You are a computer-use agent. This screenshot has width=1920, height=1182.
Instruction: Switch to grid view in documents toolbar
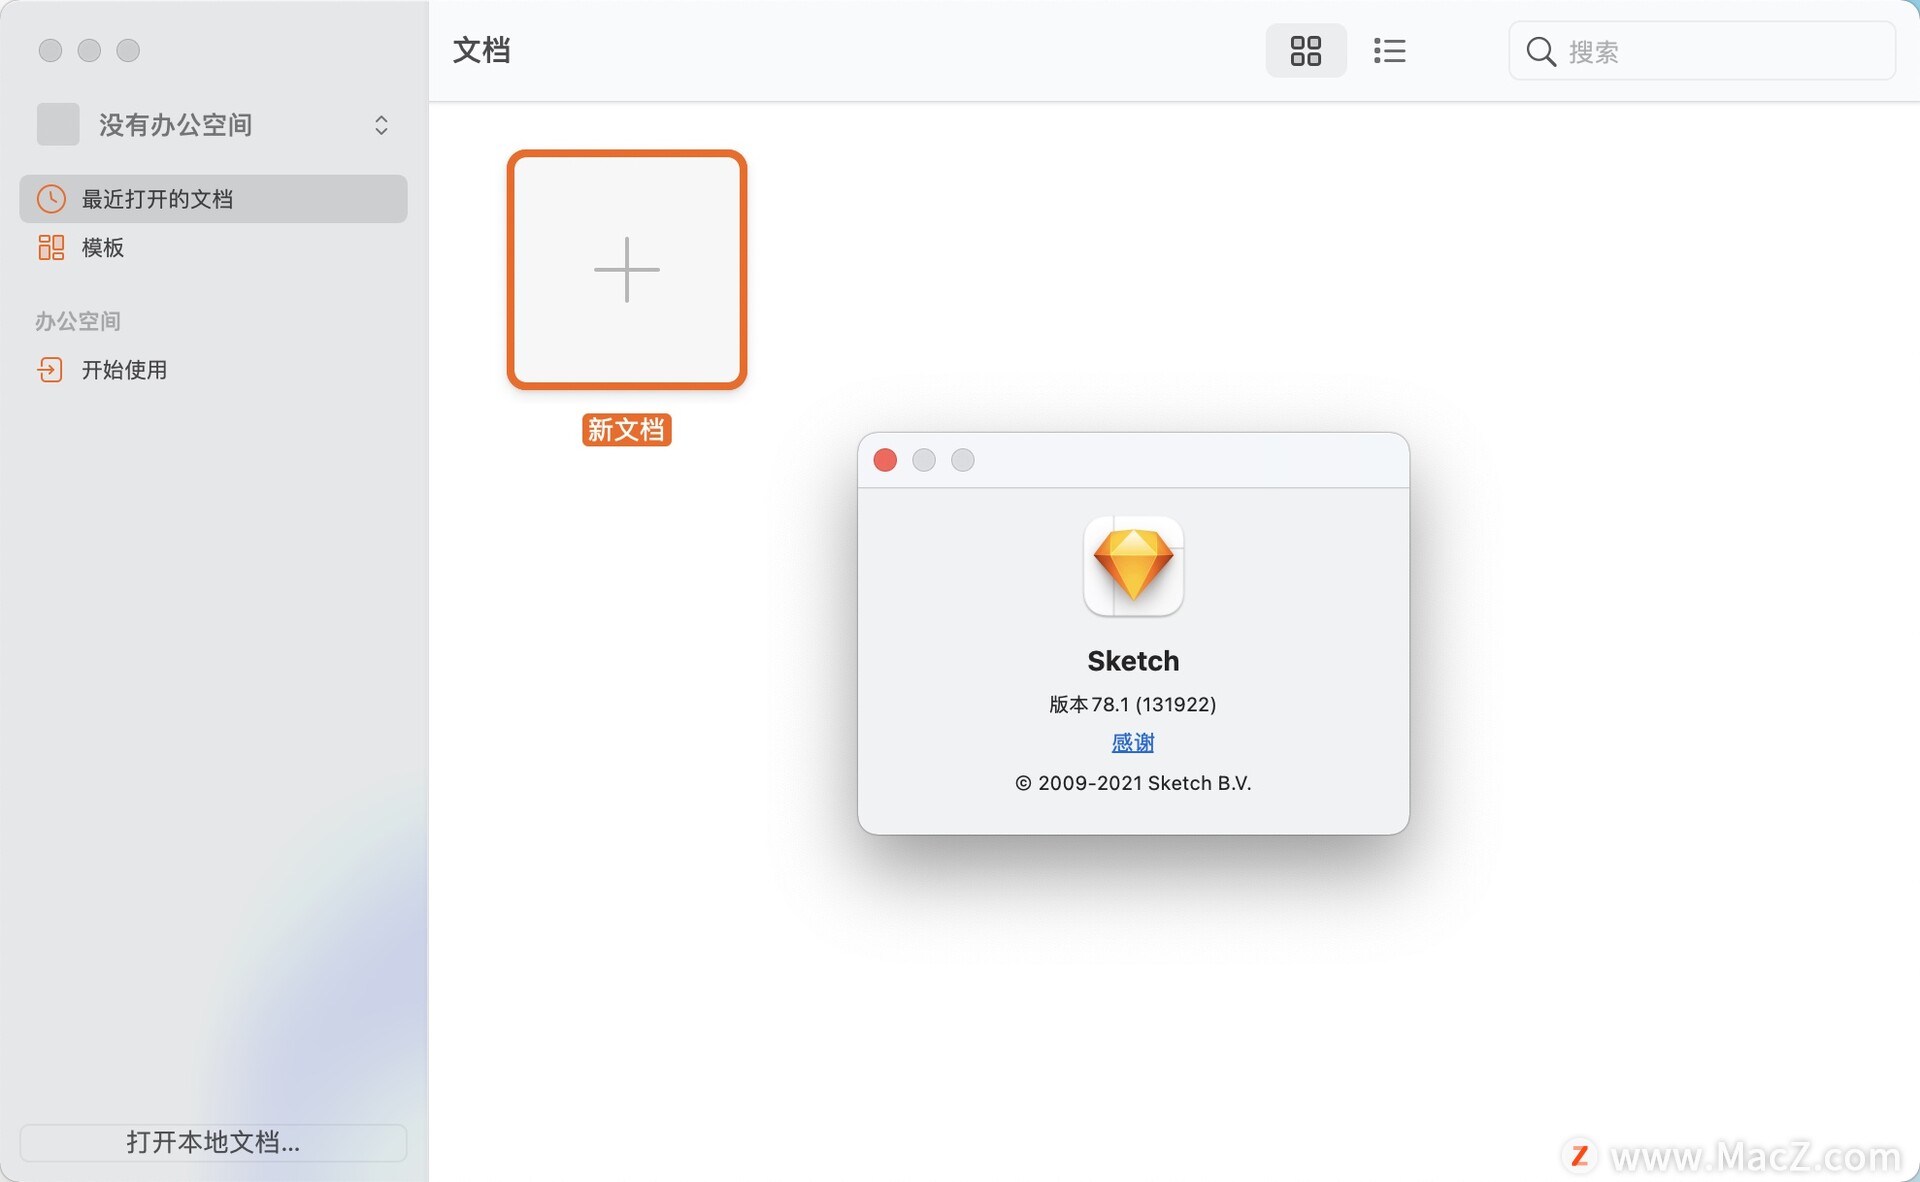click(x=1305, y=51)
